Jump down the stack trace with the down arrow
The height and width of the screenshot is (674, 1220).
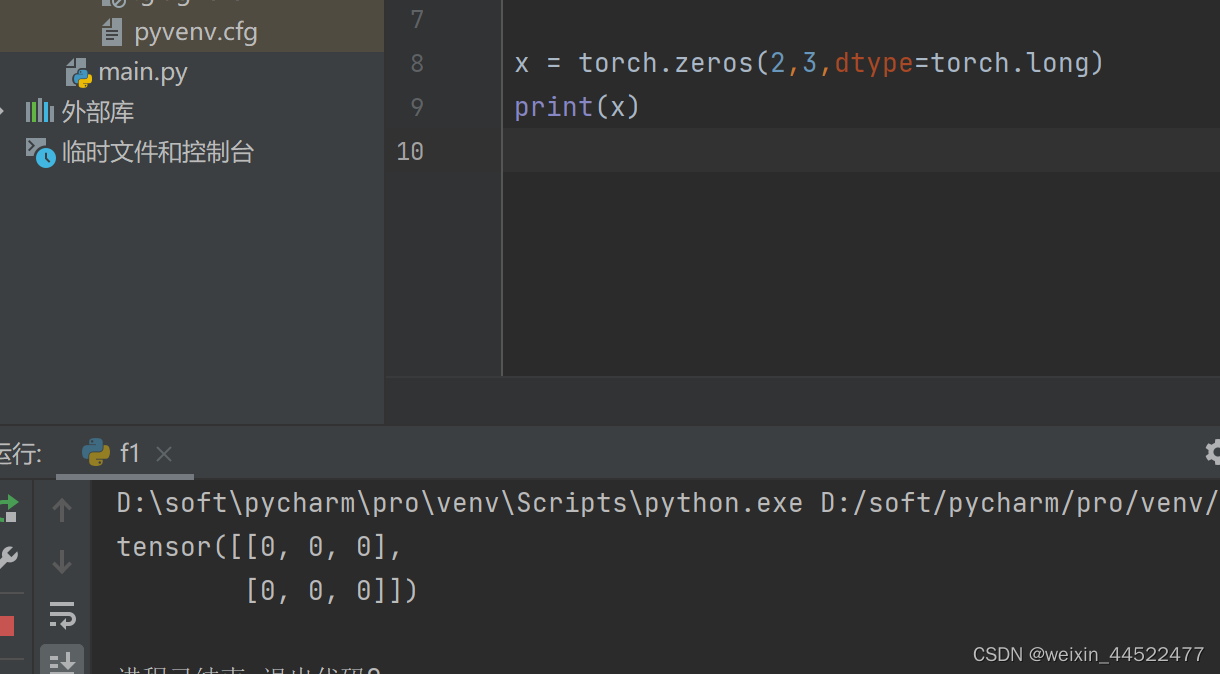62,561
